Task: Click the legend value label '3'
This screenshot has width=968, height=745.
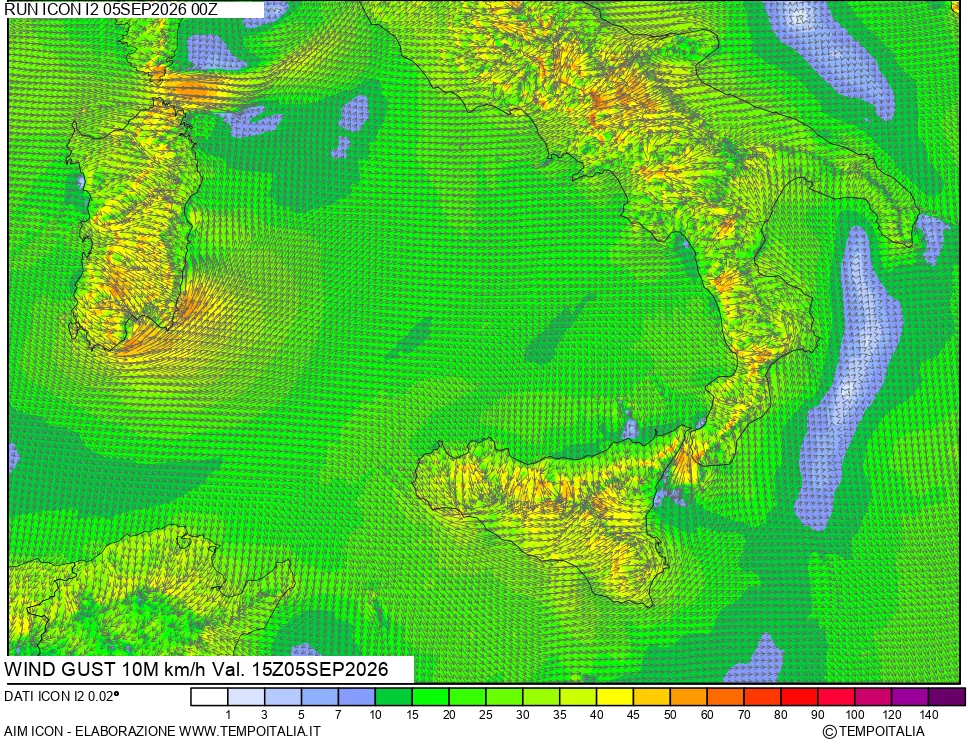Action: point(265,715)
